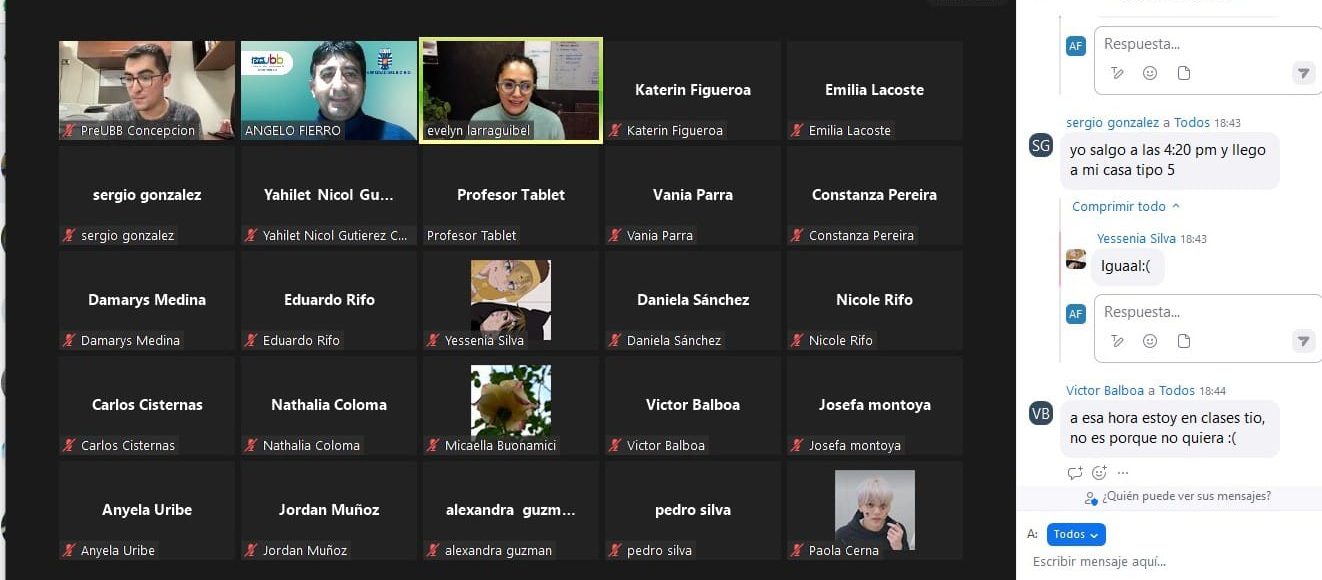The width and height of the screenshot is (1322, 580).
Task: Click ¿Quién puede ver sus mensajes? link
Action: (1178, 496)
